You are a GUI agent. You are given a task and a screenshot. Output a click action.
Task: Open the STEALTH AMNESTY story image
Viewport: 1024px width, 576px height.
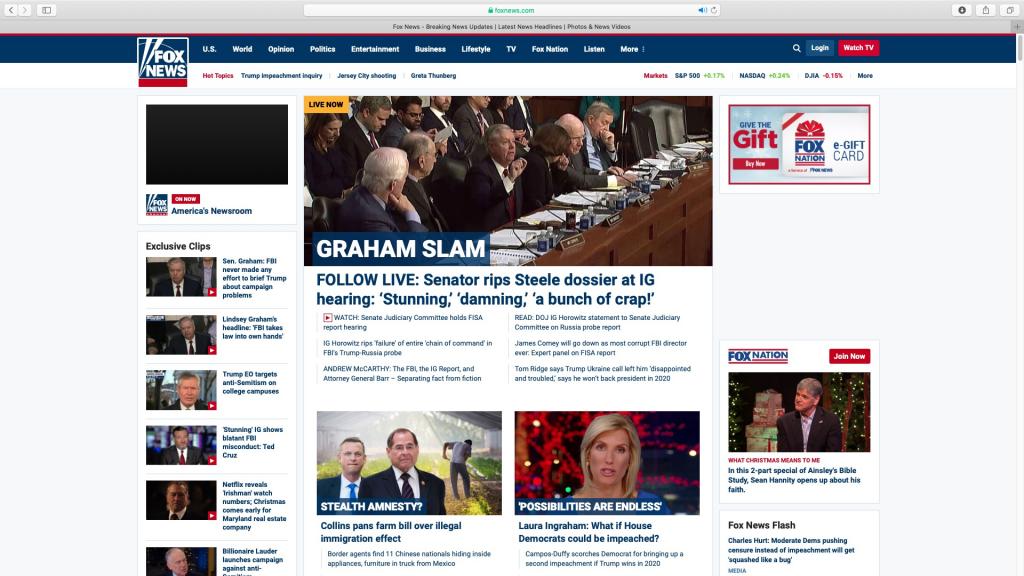click(409, 463)
